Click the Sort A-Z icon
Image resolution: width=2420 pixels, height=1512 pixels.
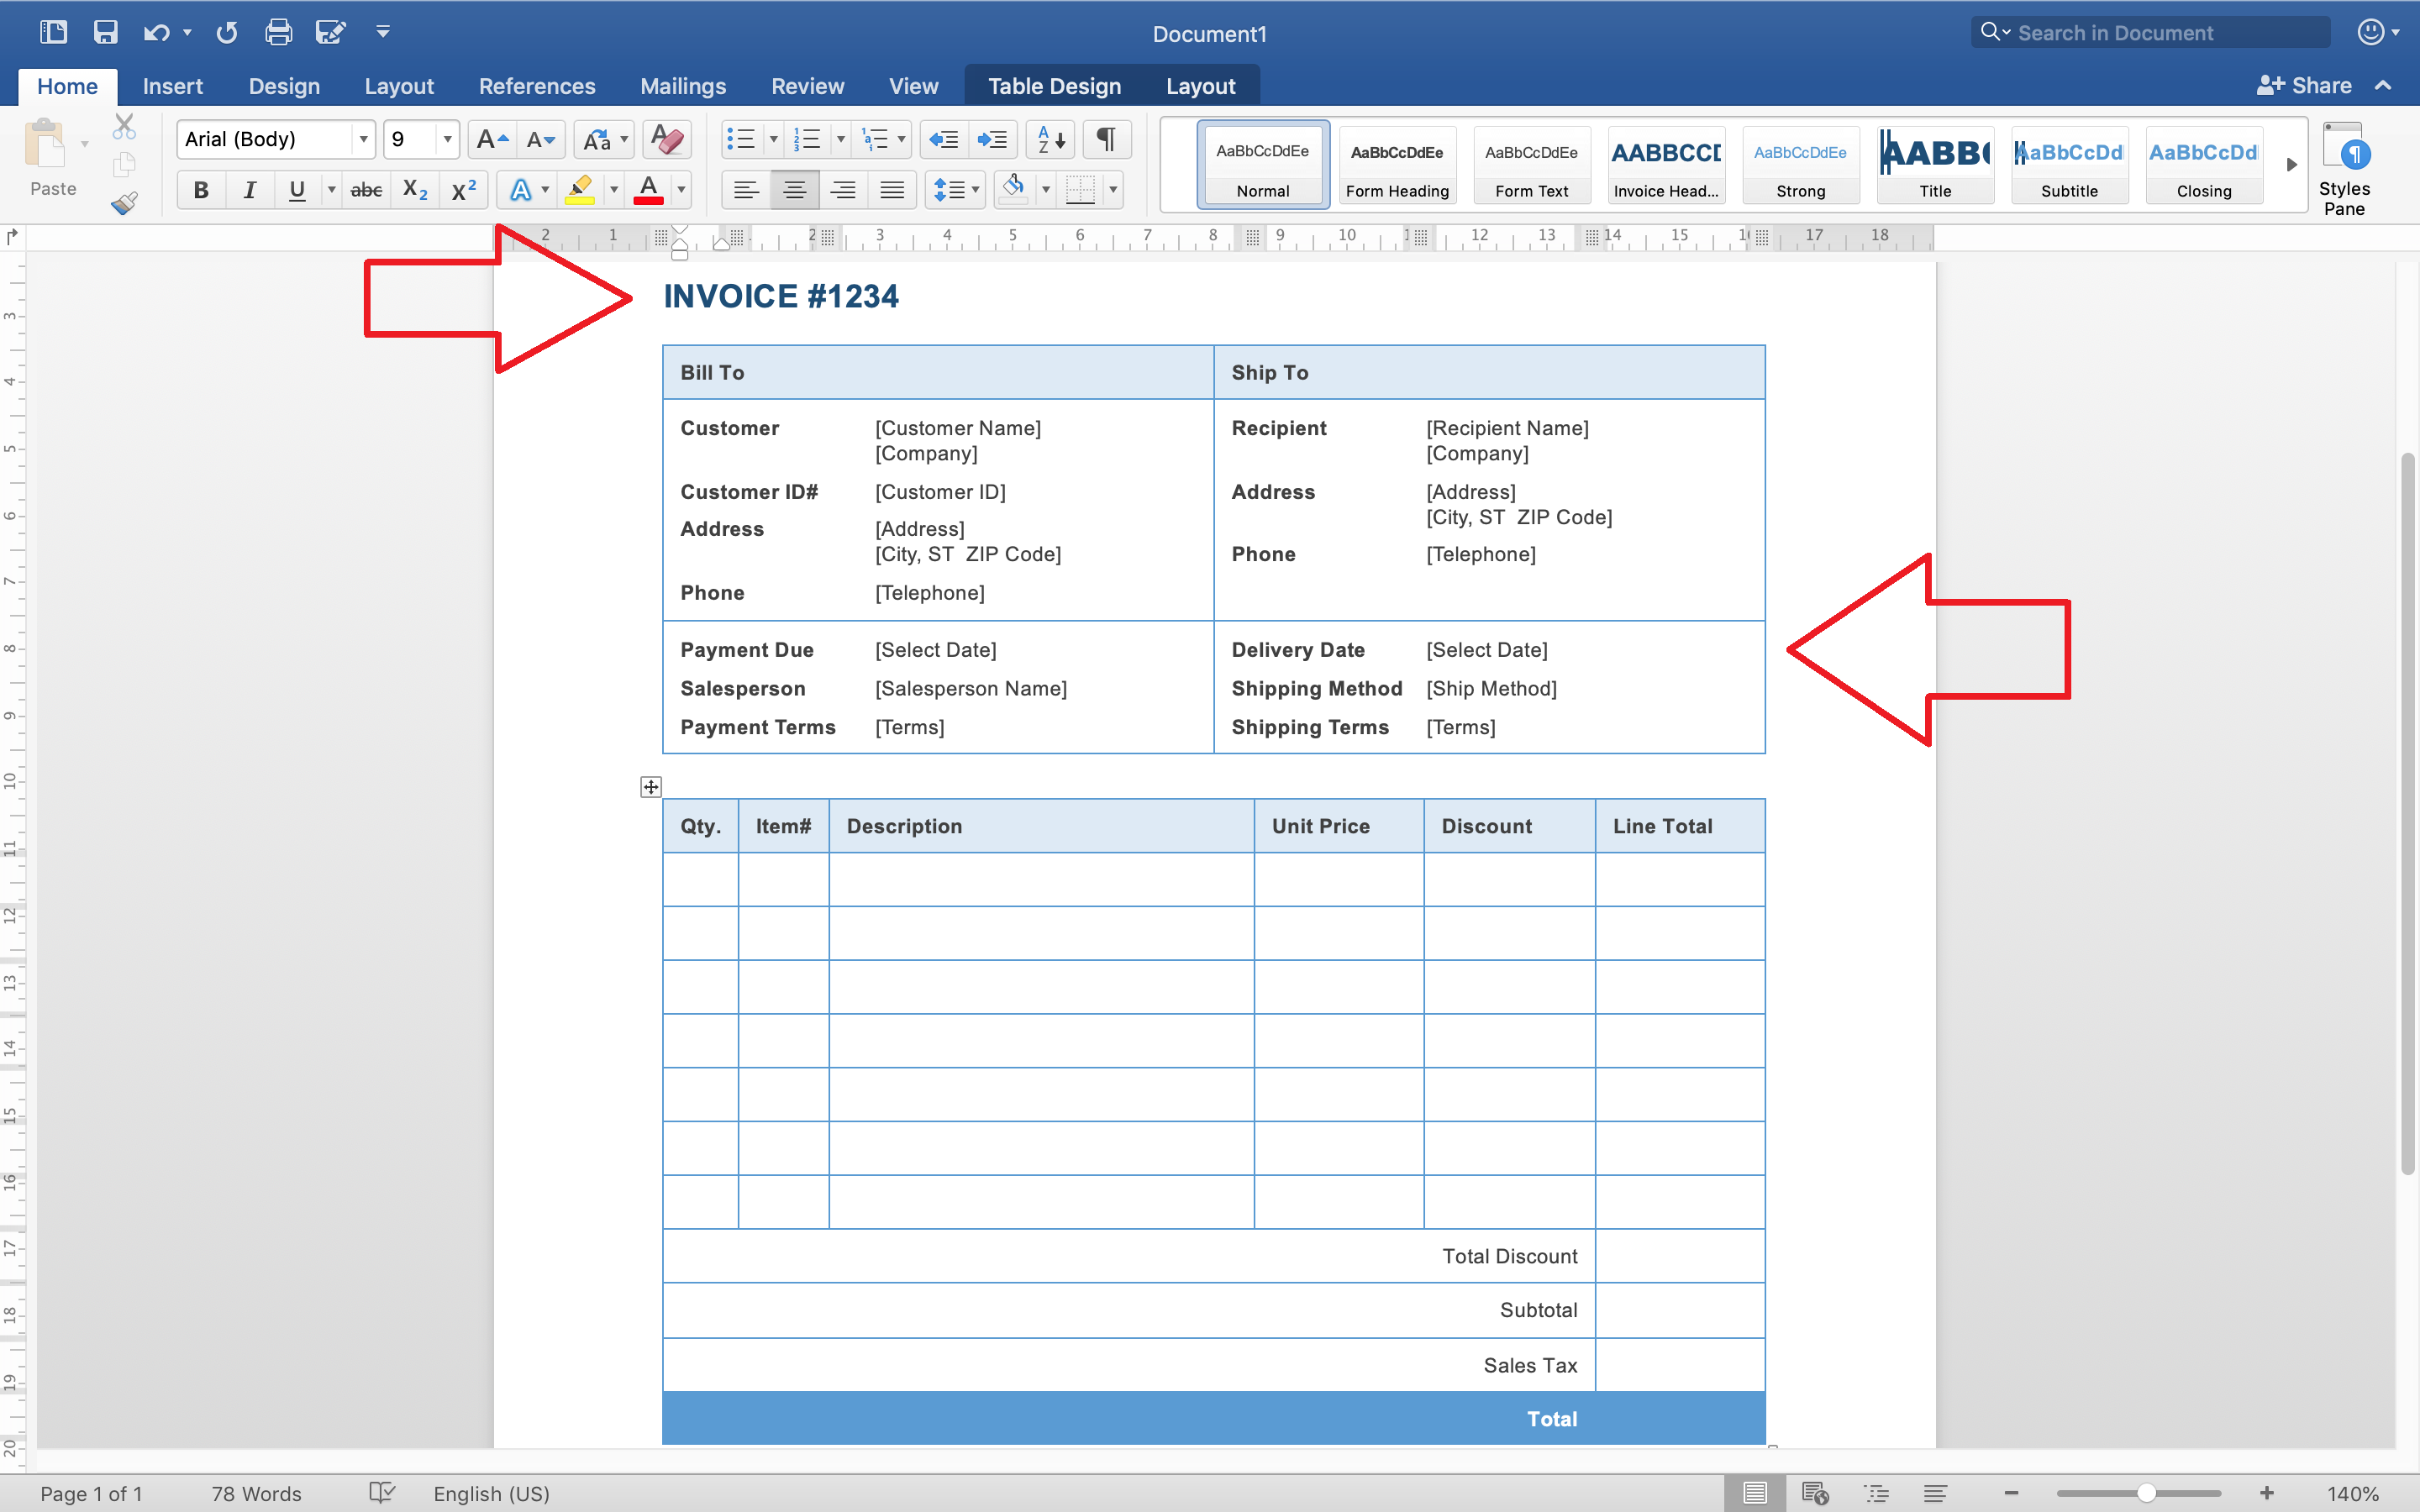point(1050,139)
